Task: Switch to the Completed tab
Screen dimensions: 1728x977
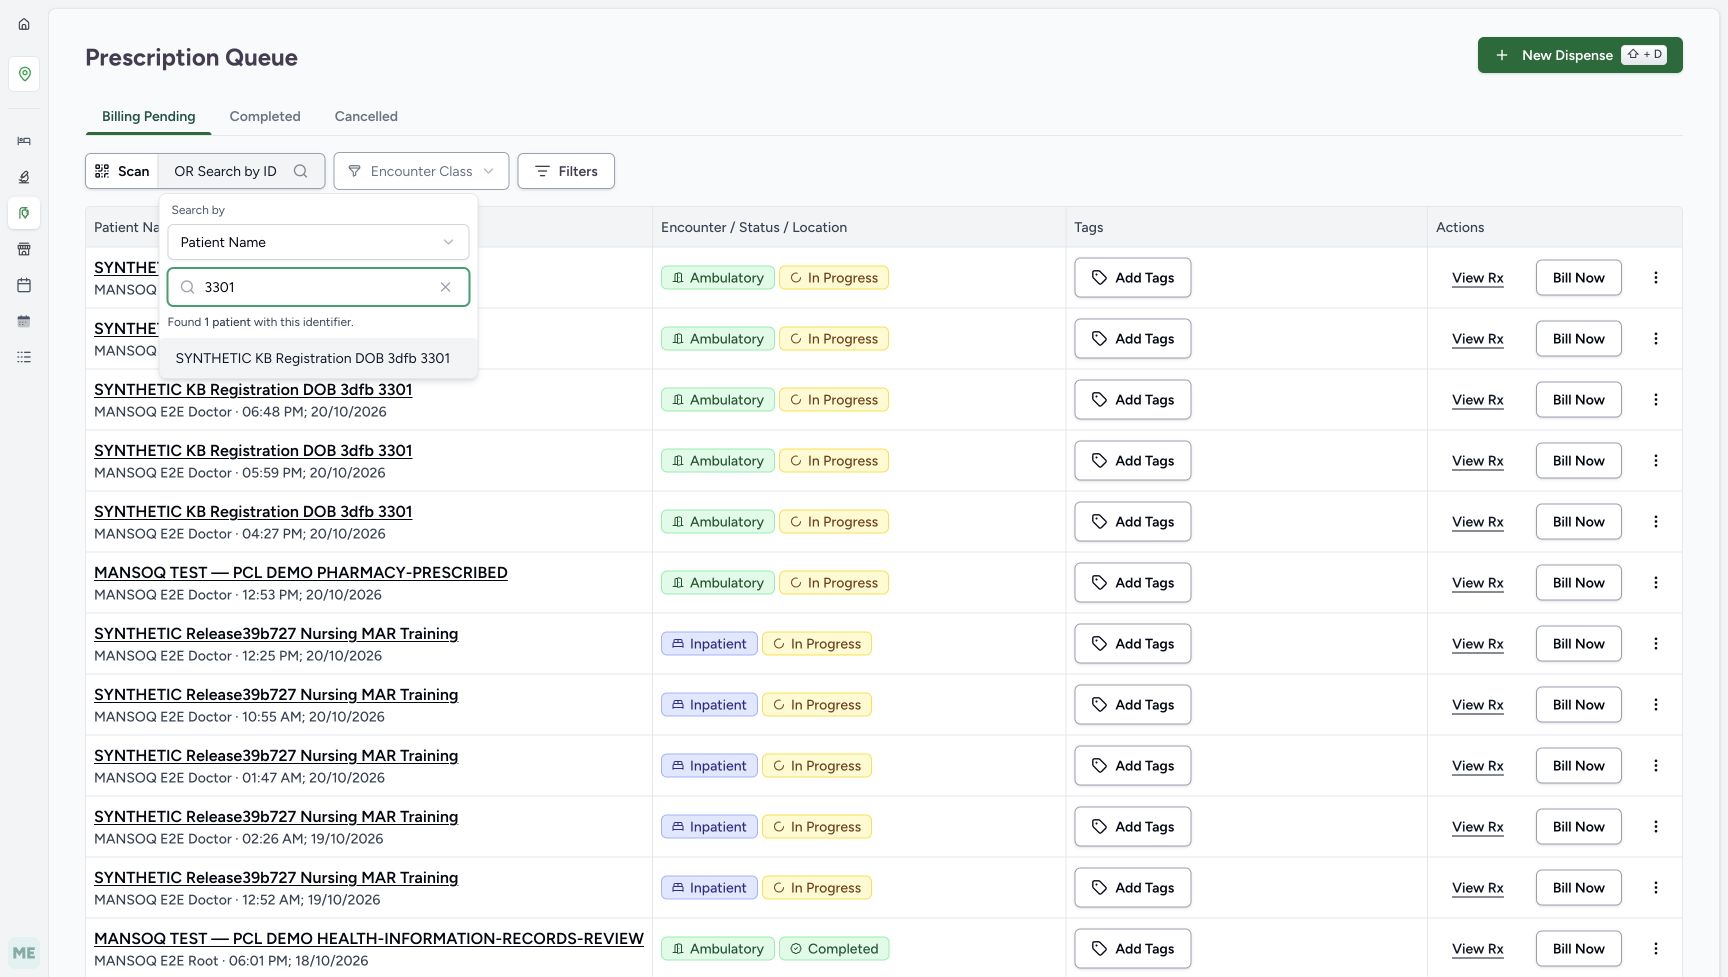Action: point(265,116)
